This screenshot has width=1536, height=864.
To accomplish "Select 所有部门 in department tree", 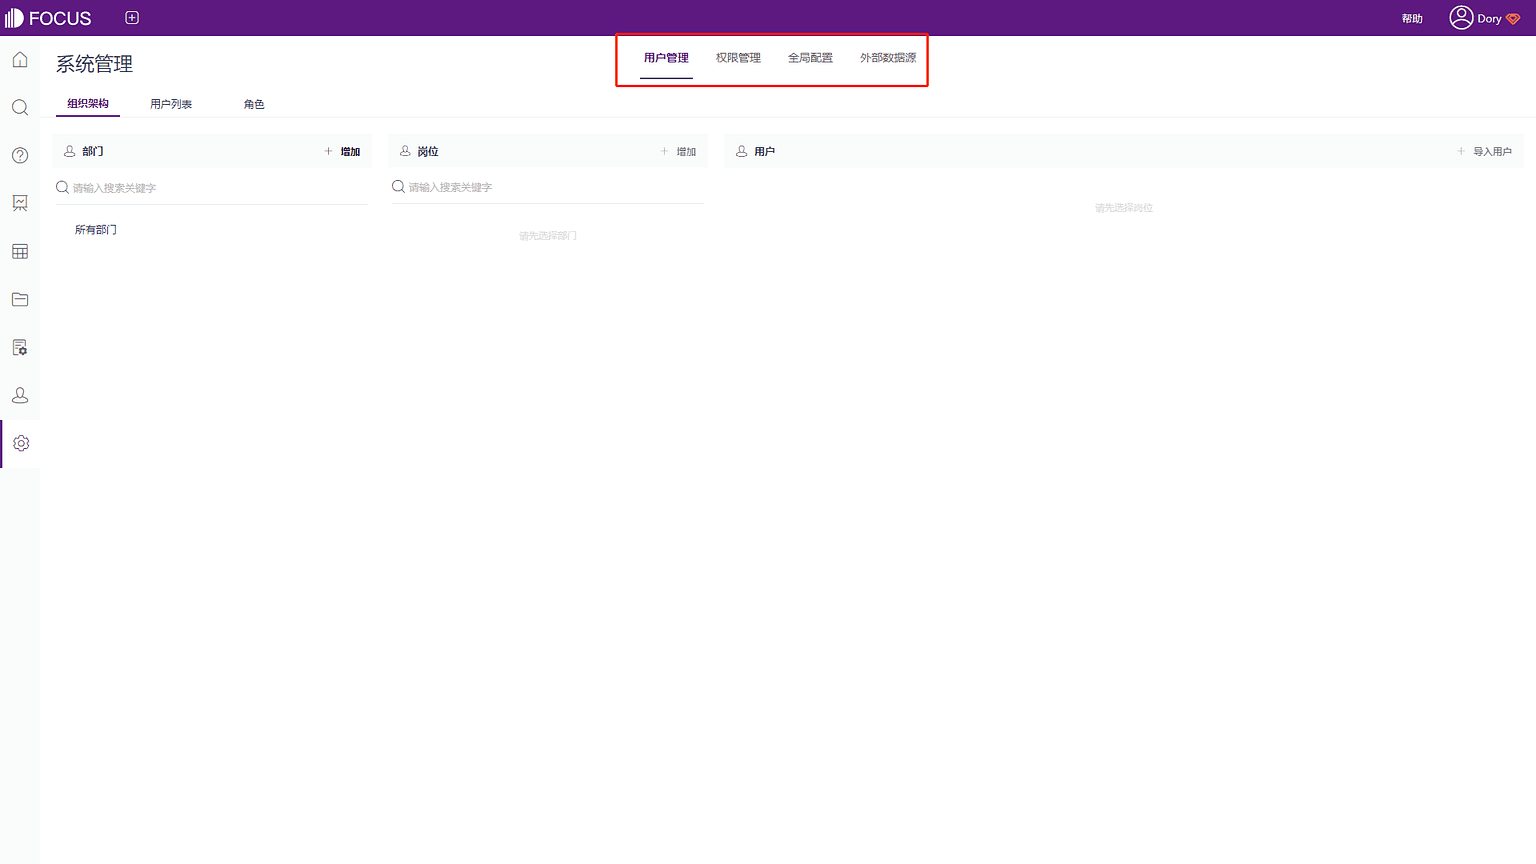I will click(x=96, y=230).
